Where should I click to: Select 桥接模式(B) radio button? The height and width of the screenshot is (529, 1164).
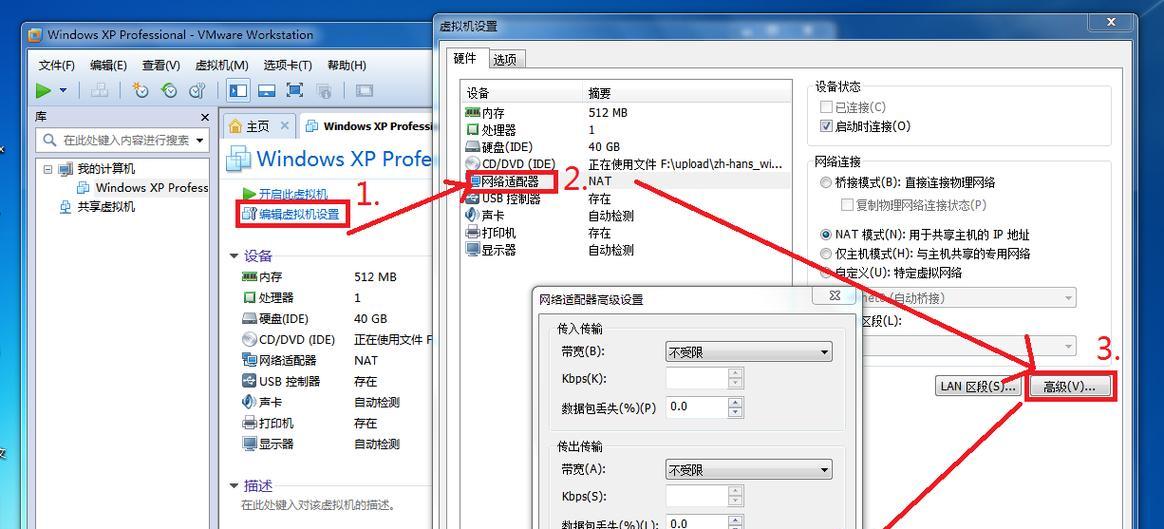tap(825, 183)
